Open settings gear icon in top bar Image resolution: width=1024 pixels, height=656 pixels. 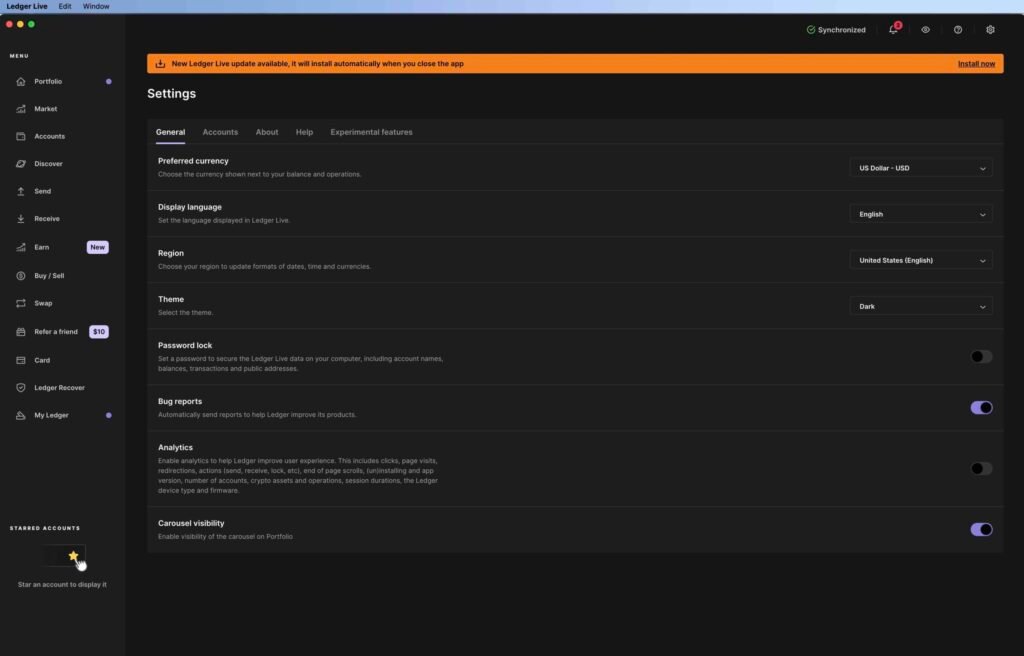990,29
